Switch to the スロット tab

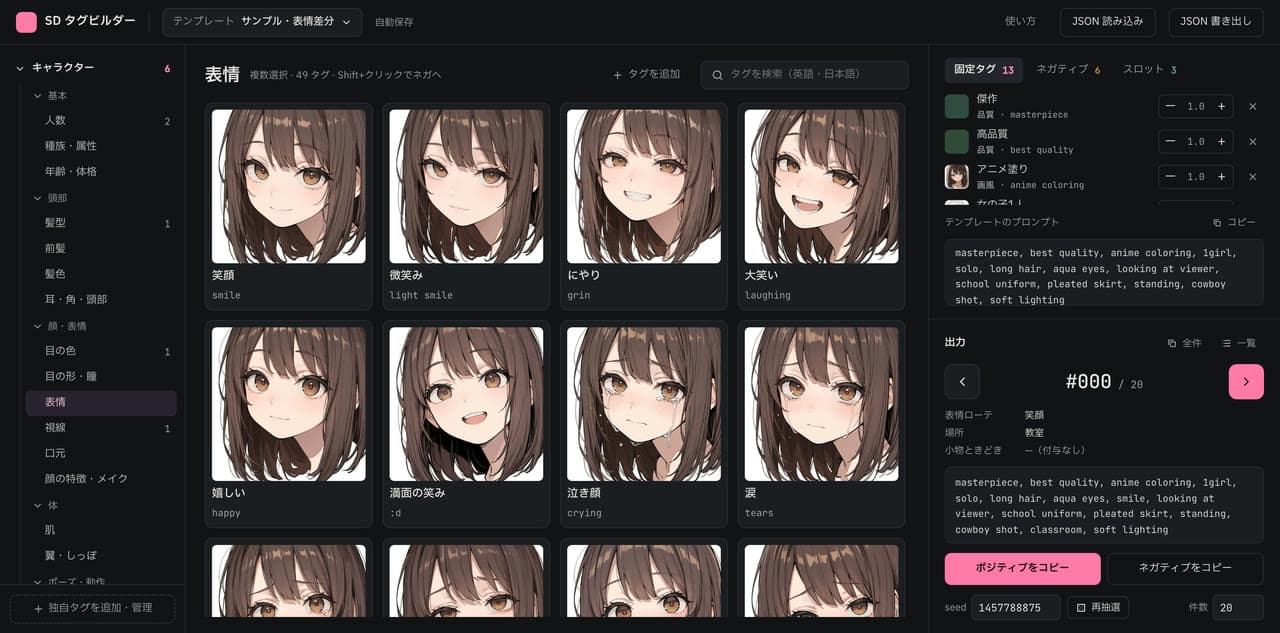coord(1150,70)
